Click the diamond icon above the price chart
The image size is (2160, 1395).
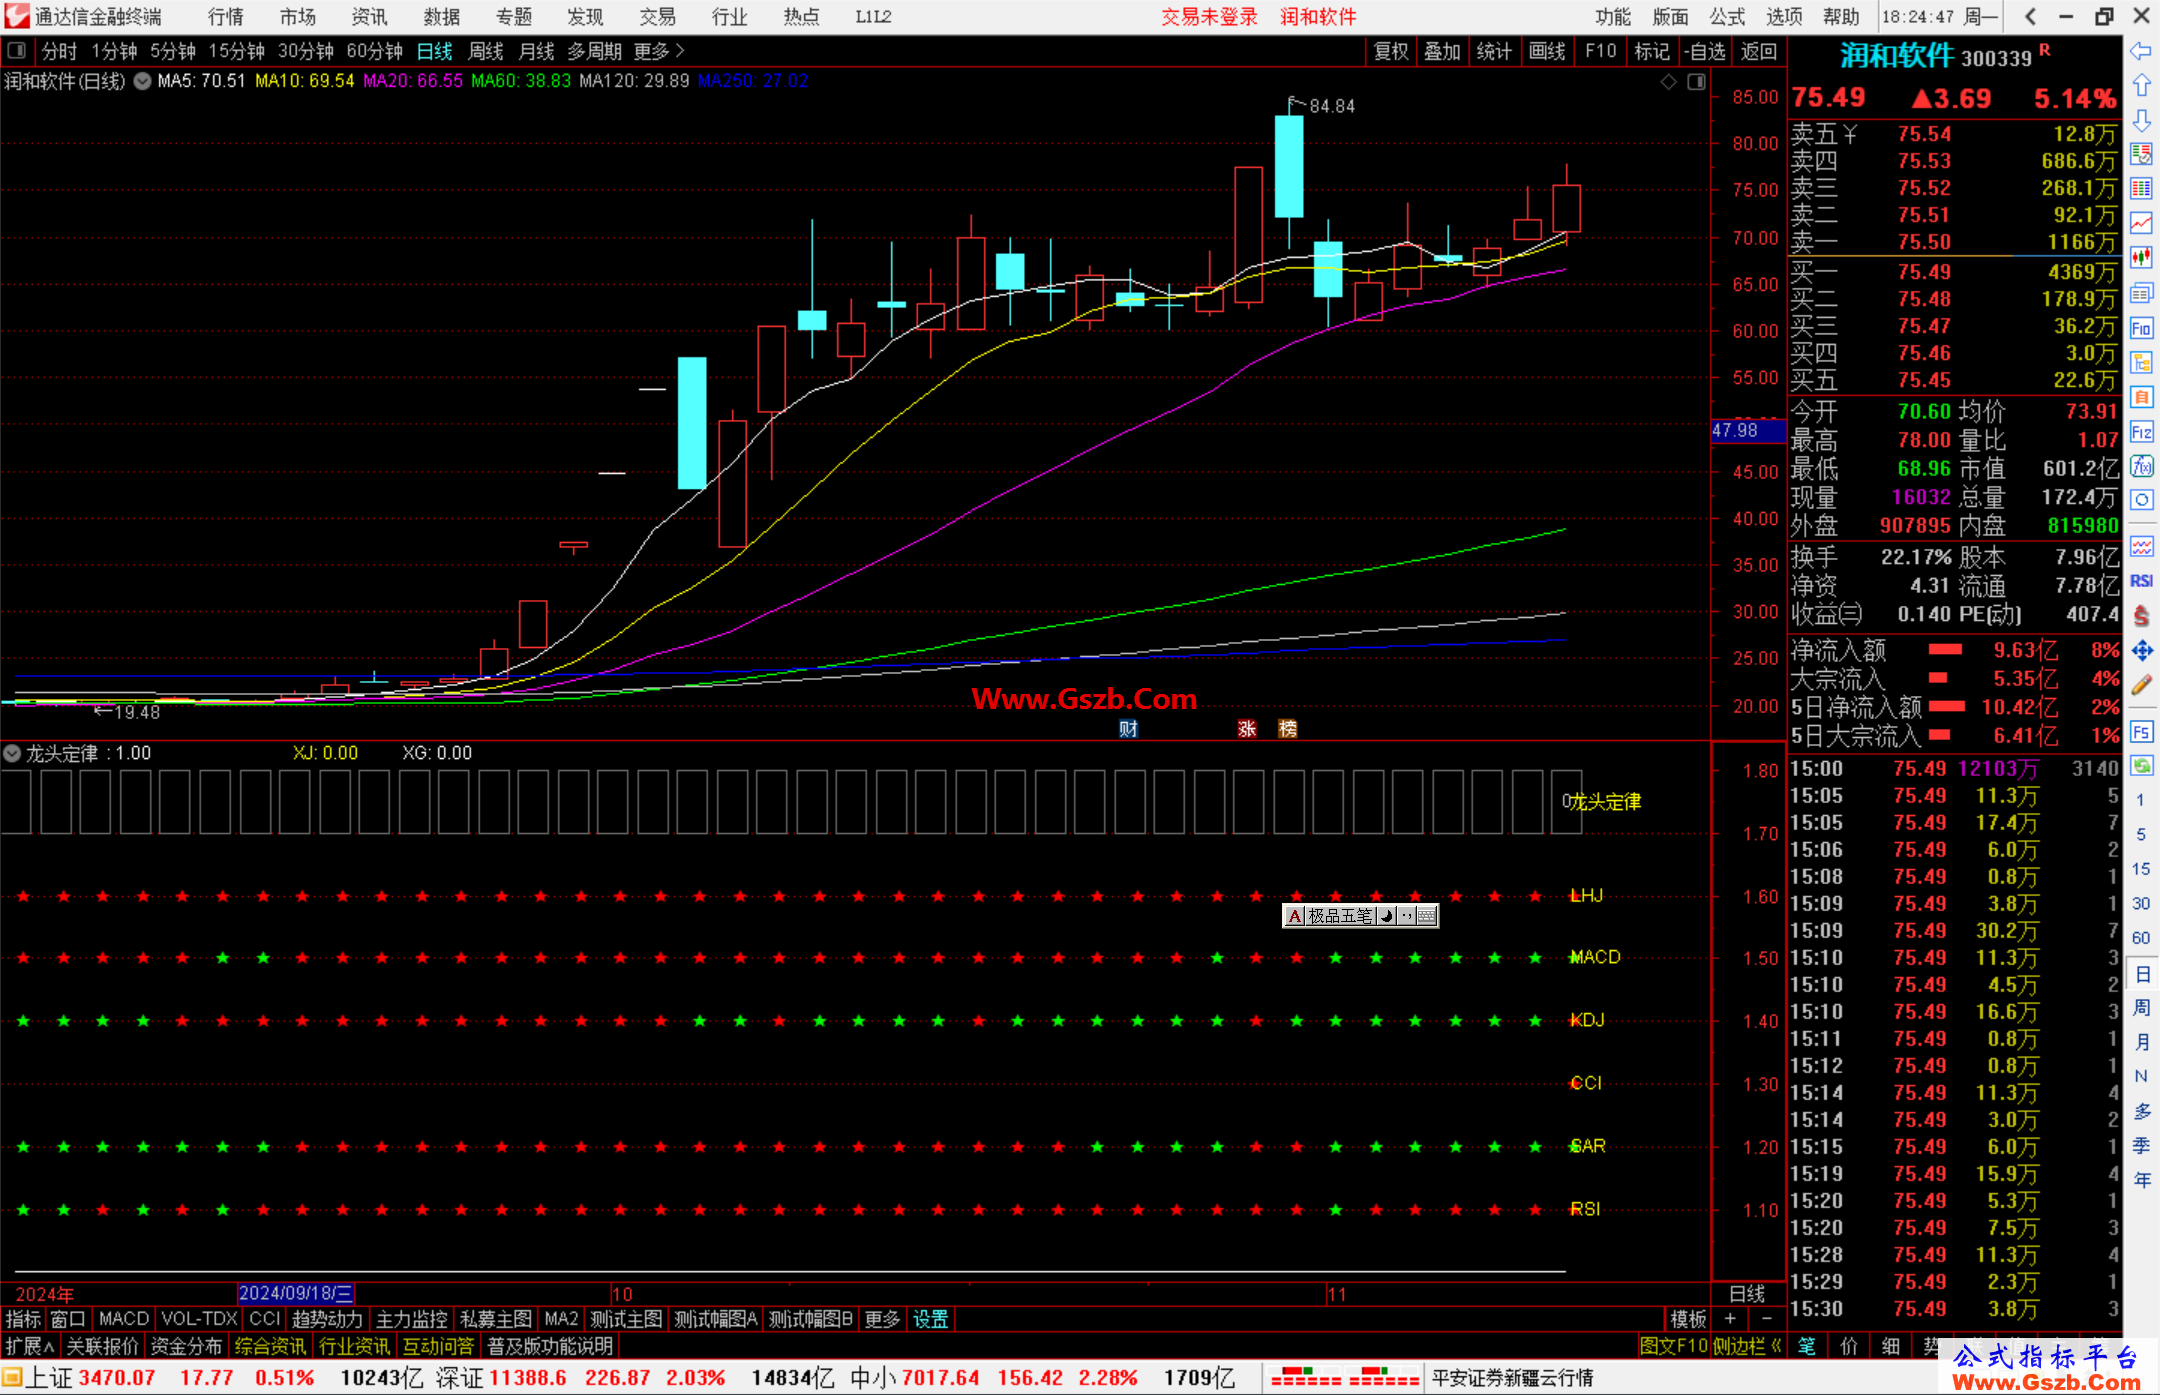pos(1668,82)
